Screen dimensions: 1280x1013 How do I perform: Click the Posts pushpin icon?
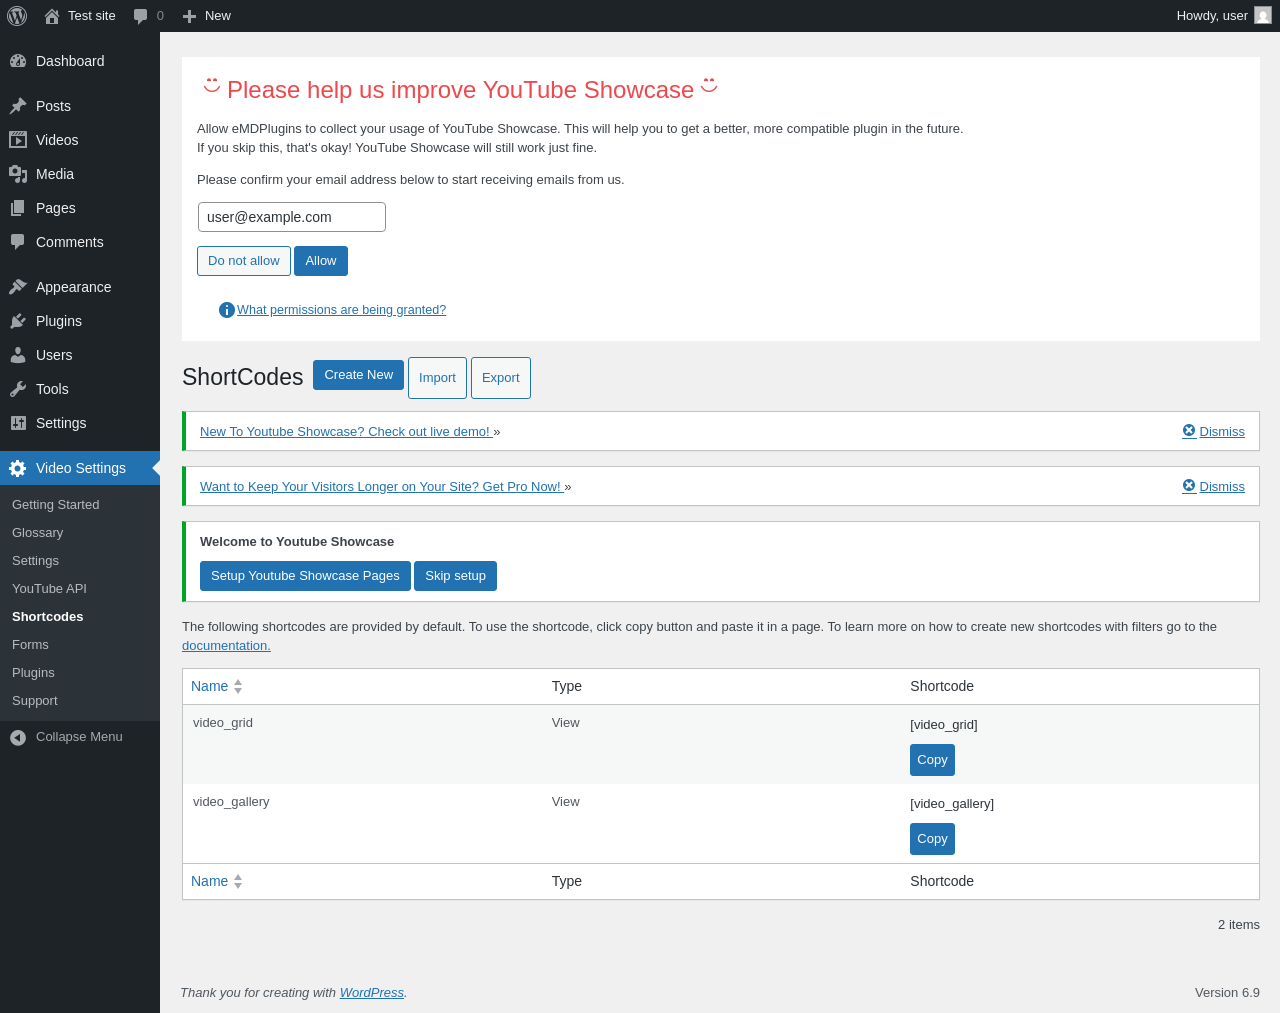[18, 106]
